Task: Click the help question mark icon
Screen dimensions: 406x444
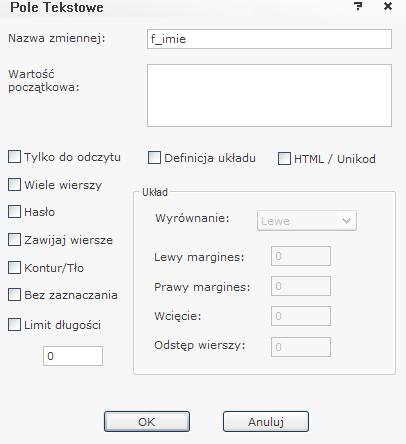Action: point(358,6)
